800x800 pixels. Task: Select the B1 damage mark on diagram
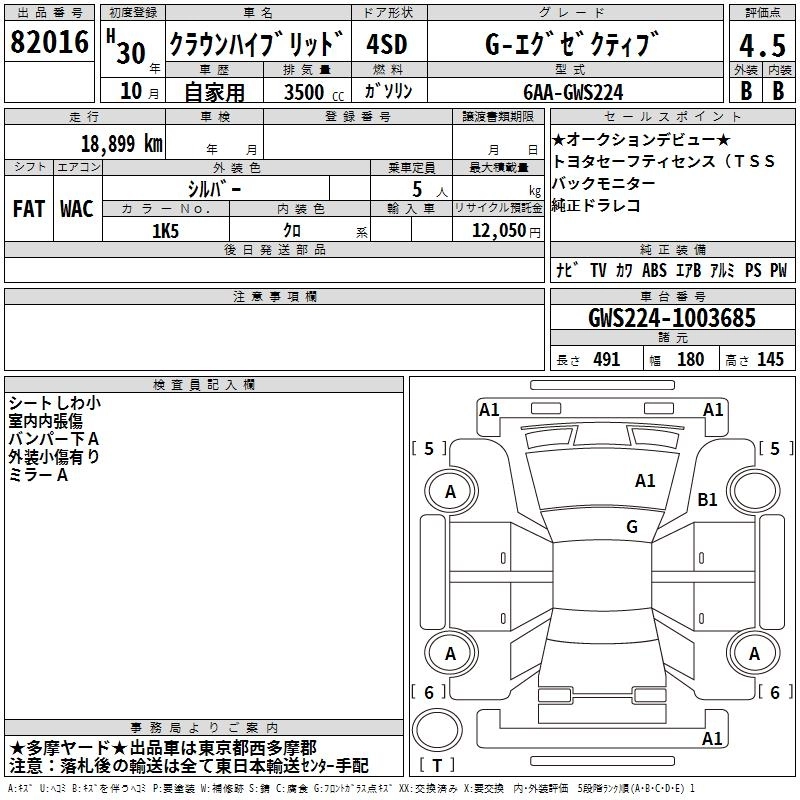[707, 499]
